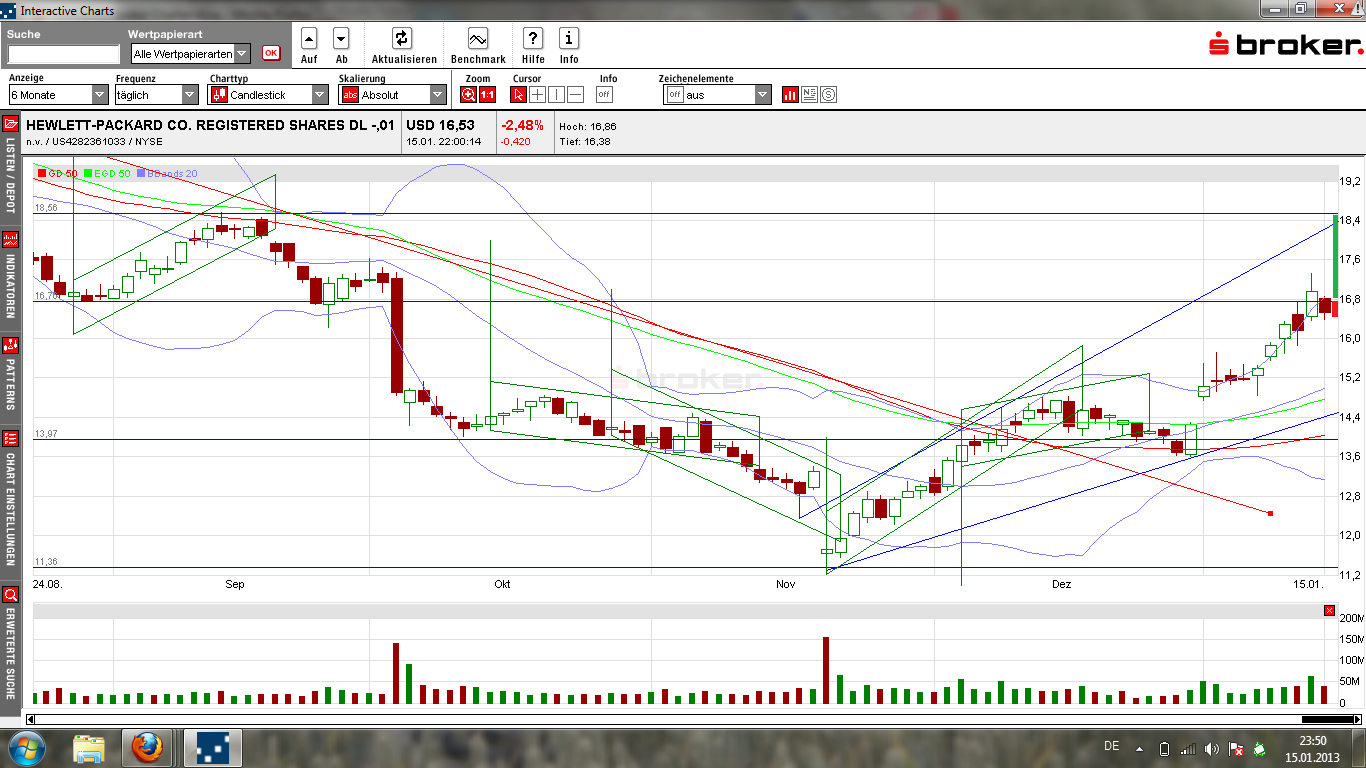Open the Indikatoren side tab
This screenshot has height=768, width=1366.
[11, 275]
